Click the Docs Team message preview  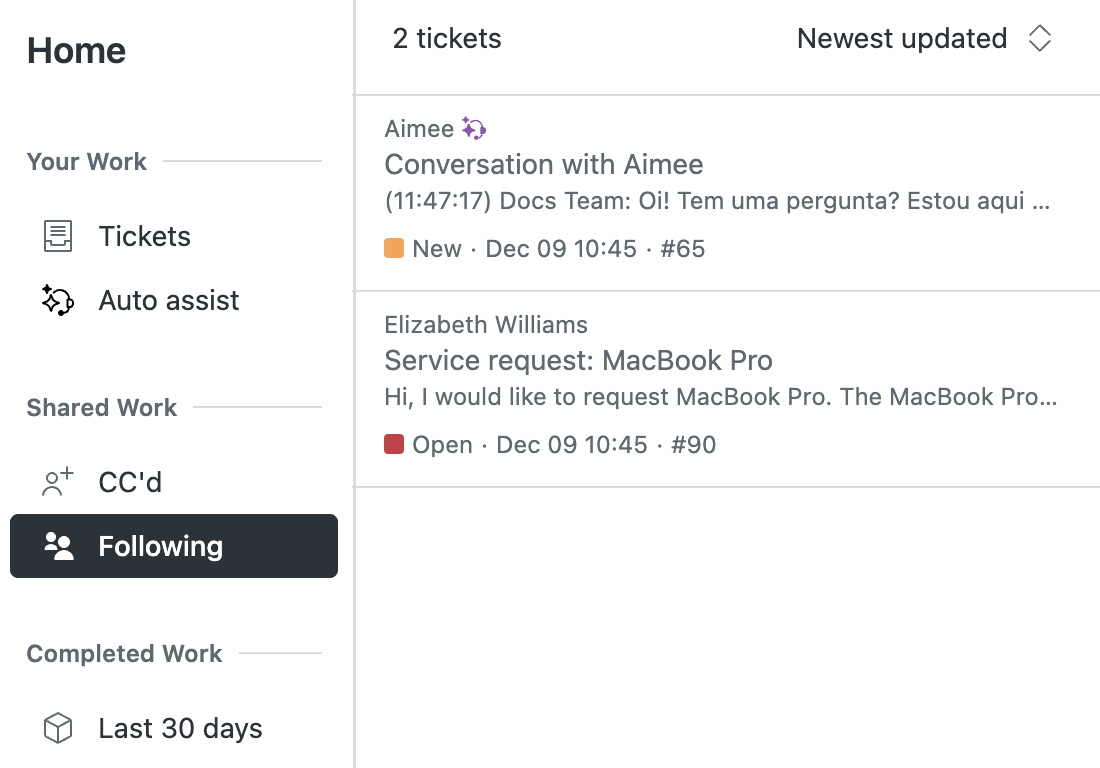(716, 201)
